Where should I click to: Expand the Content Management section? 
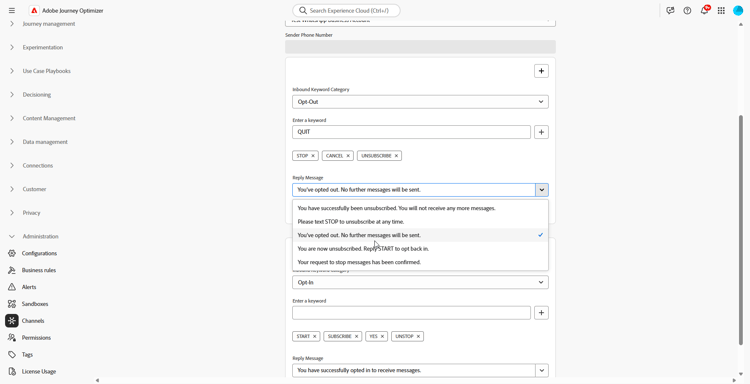tap(12, 118)
